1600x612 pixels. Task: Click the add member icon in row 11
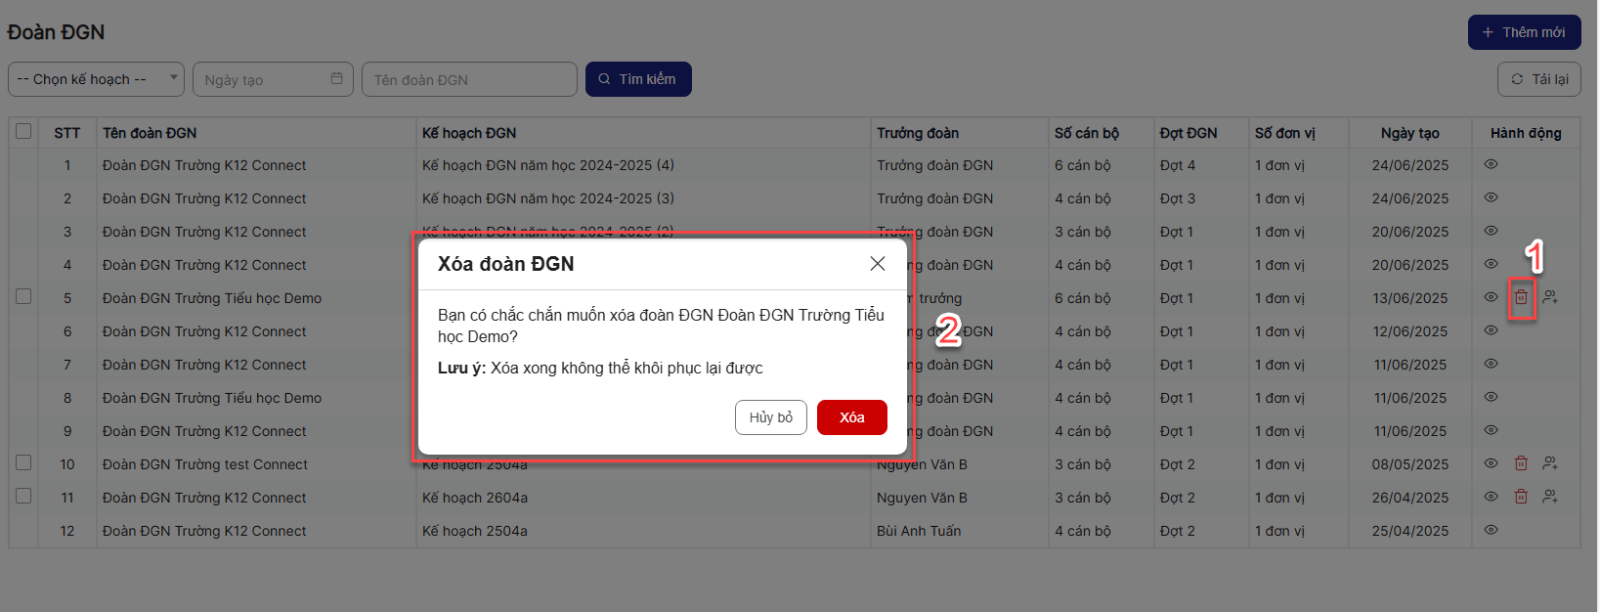click(x=1549, y=497)
